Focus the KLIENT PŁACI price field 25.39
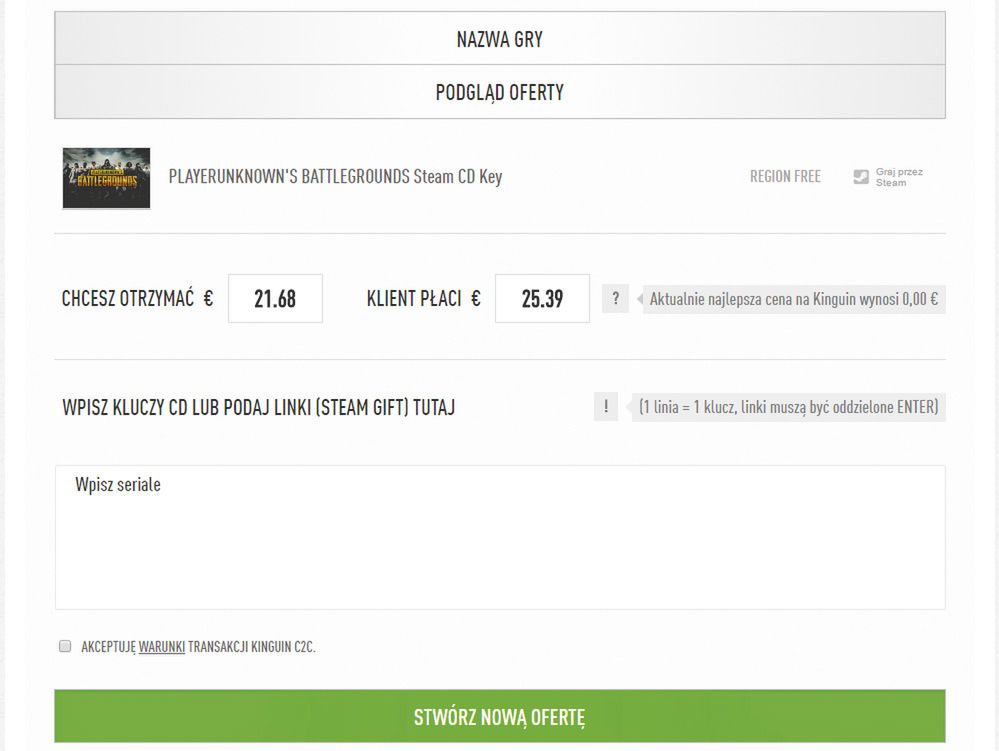999x751 pixels. 542,298
